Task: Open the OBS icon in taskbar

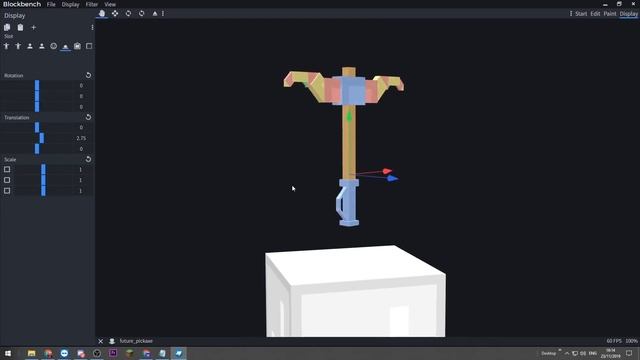Action: coord(97,353)
